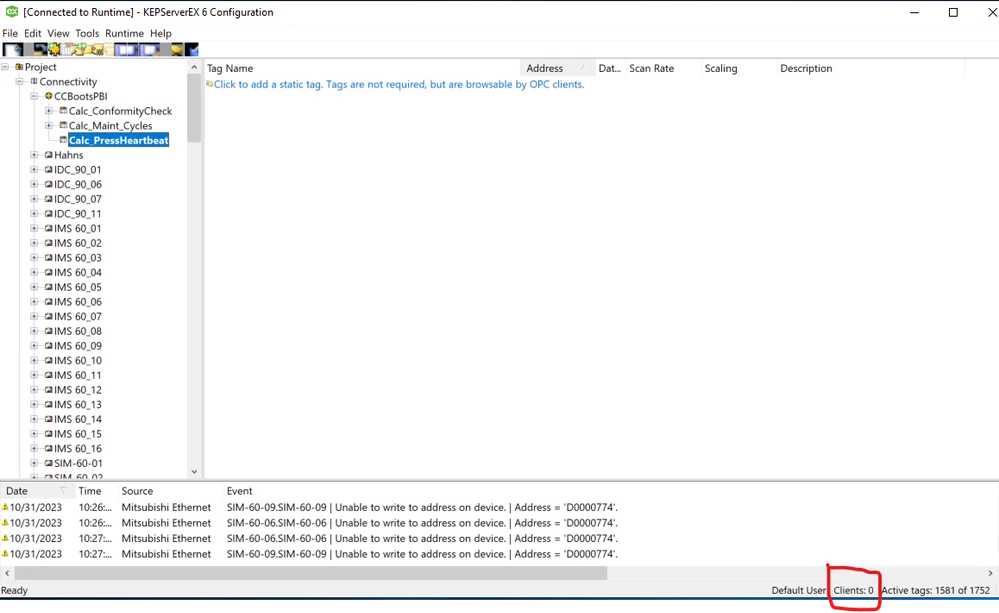Image resolution: width=999 pixels, height=613 pixels.
Task: Sort tags by the Scan Rate column header
Action: [651, 68]
